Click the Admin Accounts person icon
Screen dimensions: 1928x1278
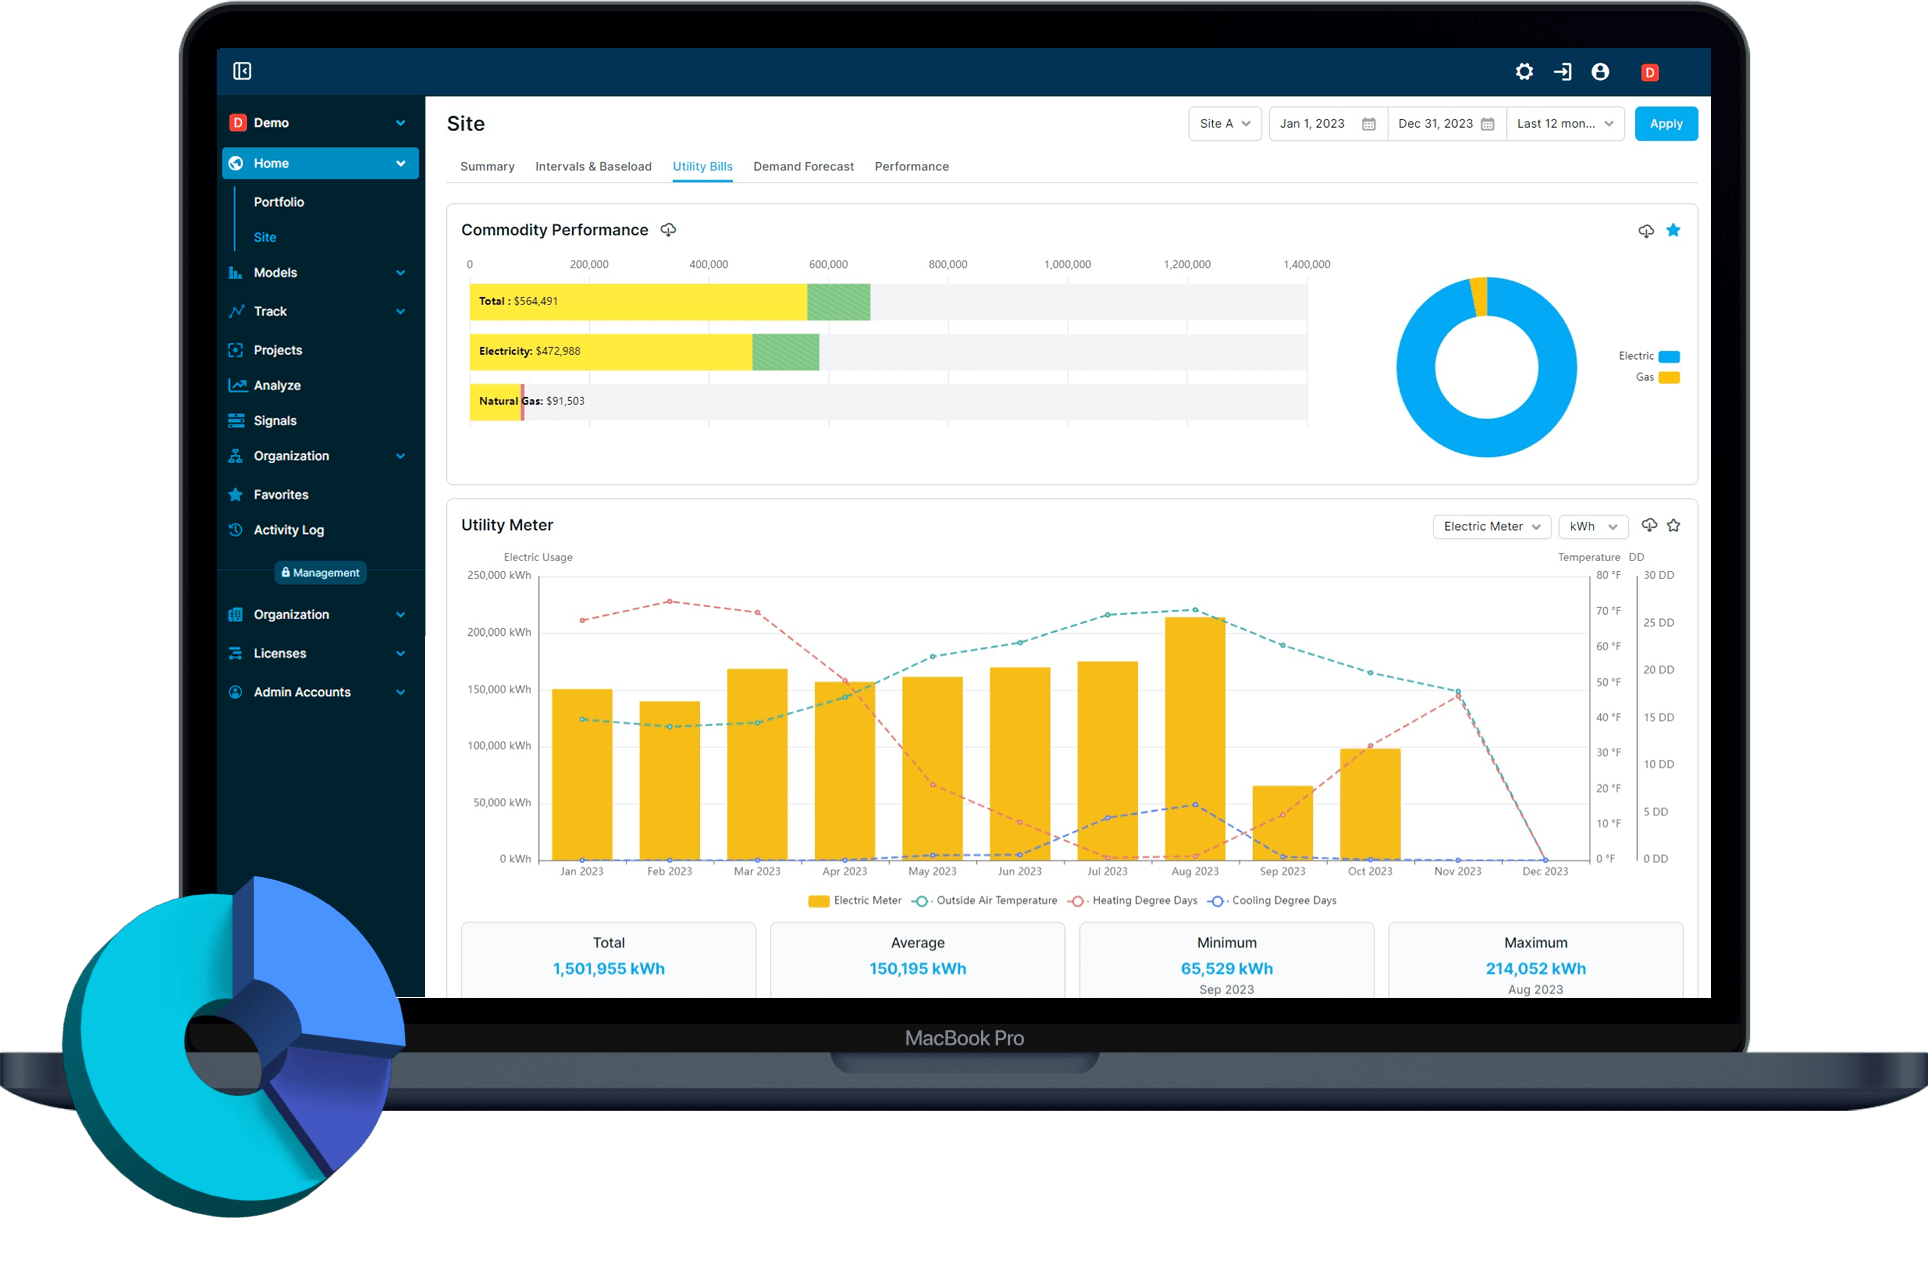pos(236,692)
